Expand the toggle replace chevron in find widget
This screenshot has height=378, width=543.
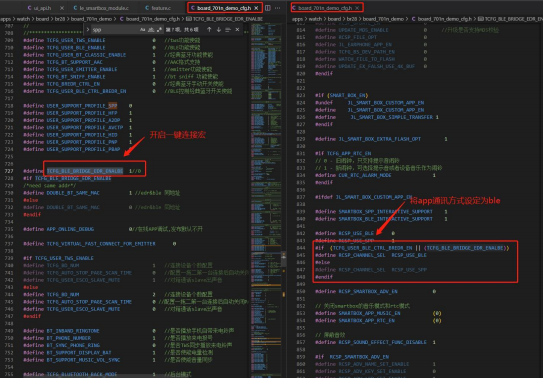coord(88,30)
